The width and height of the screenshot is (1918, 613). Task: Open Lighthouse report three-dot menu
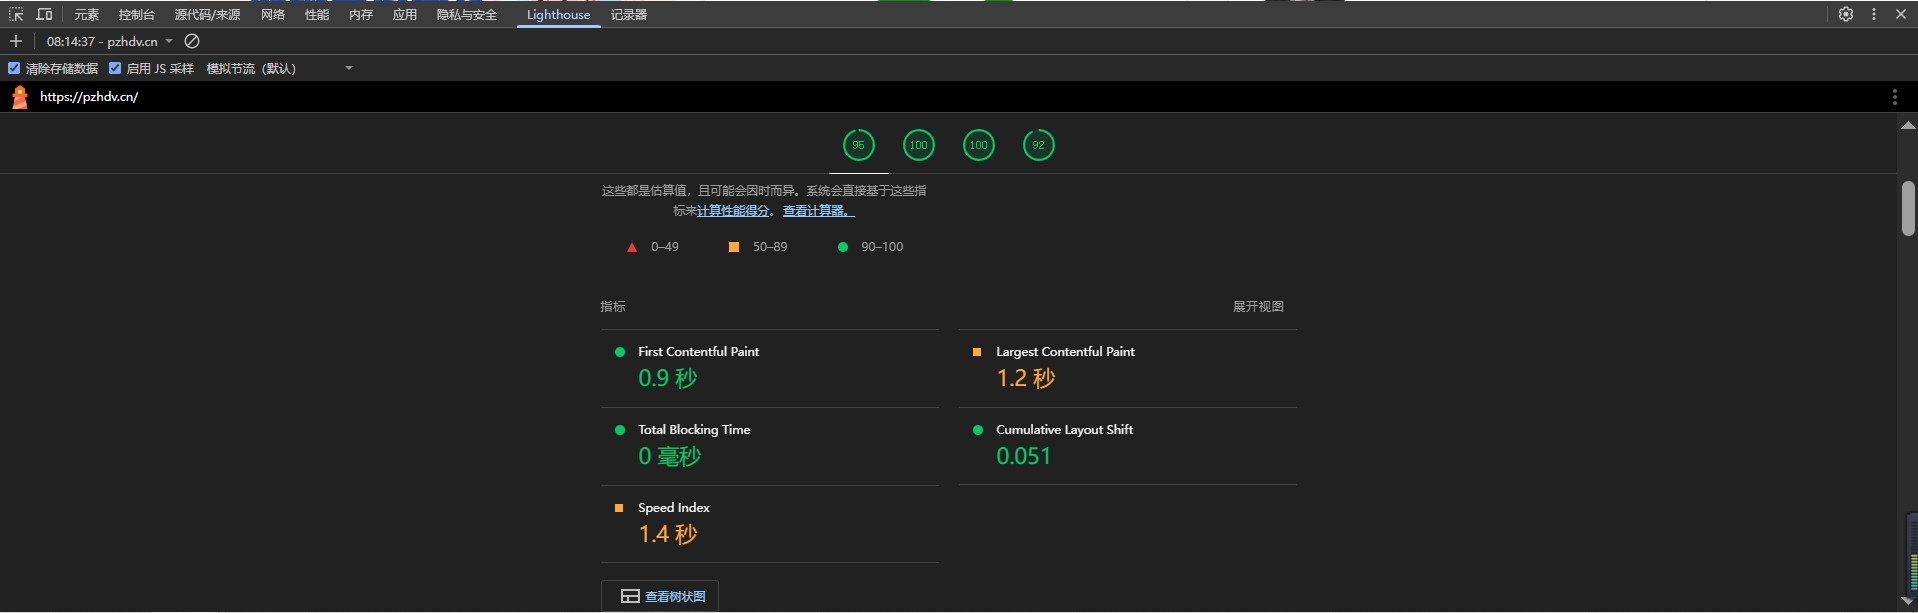click(x=1894, y=97)
